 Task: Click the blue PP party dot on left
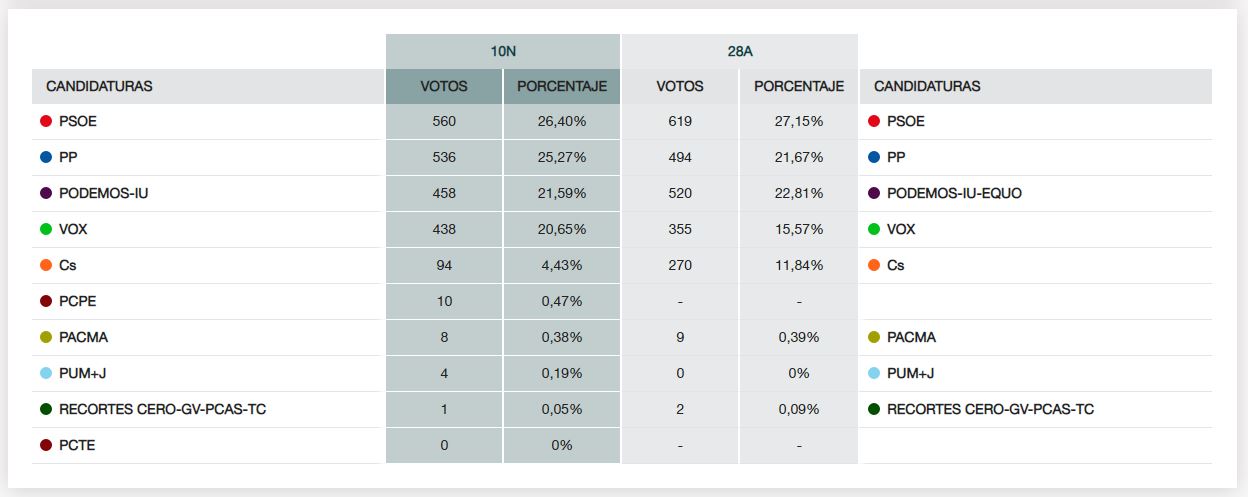click(45, 157)
